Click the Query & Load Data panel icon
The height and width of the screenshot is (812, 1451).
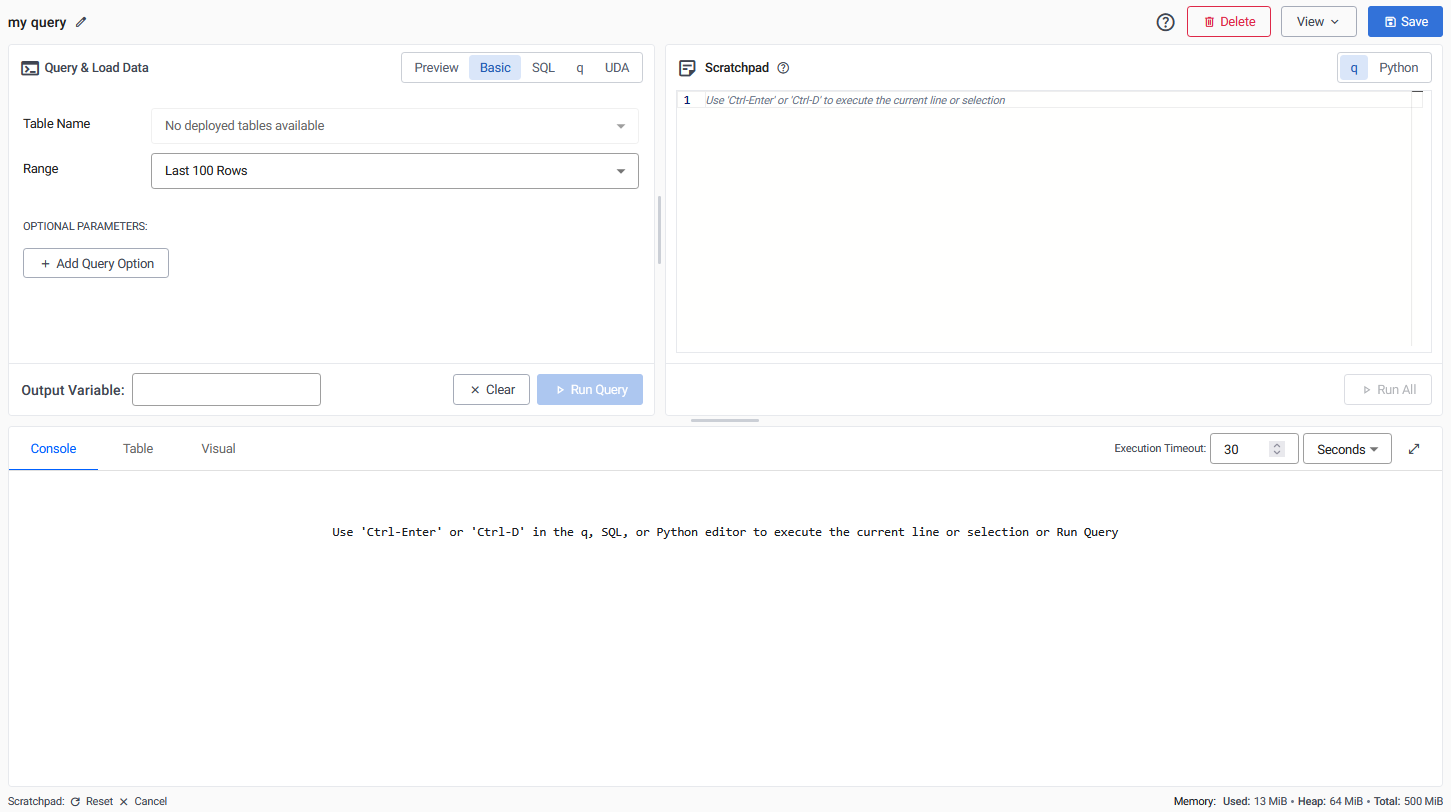tap(28, 67)
